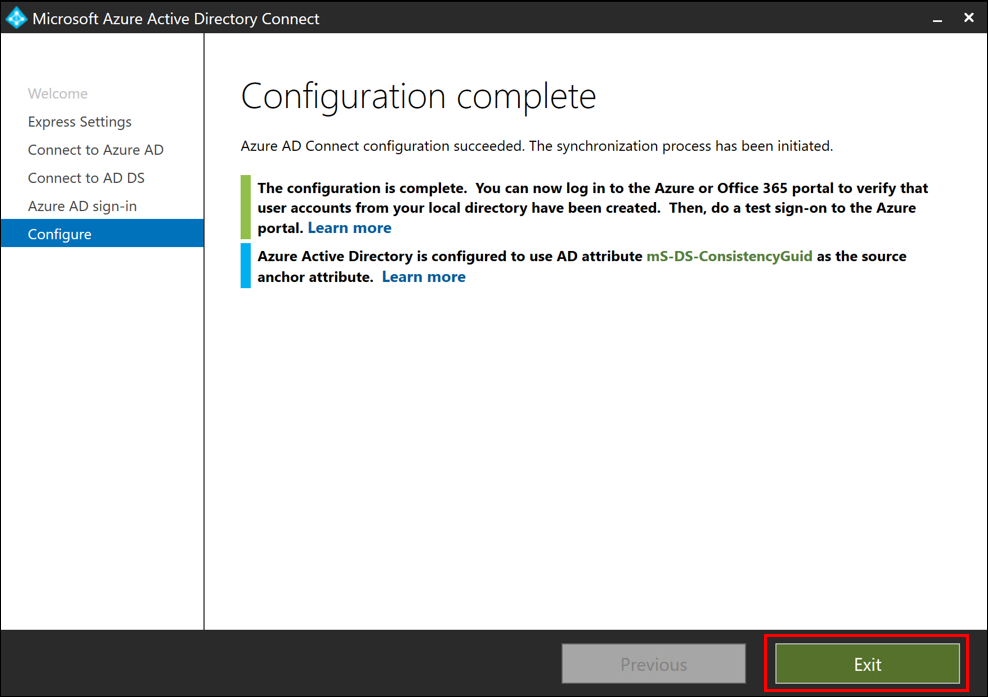This screenshot has height=697, width=988.
Task: Click the Configuration complete heading
Action: click(418, 96)
